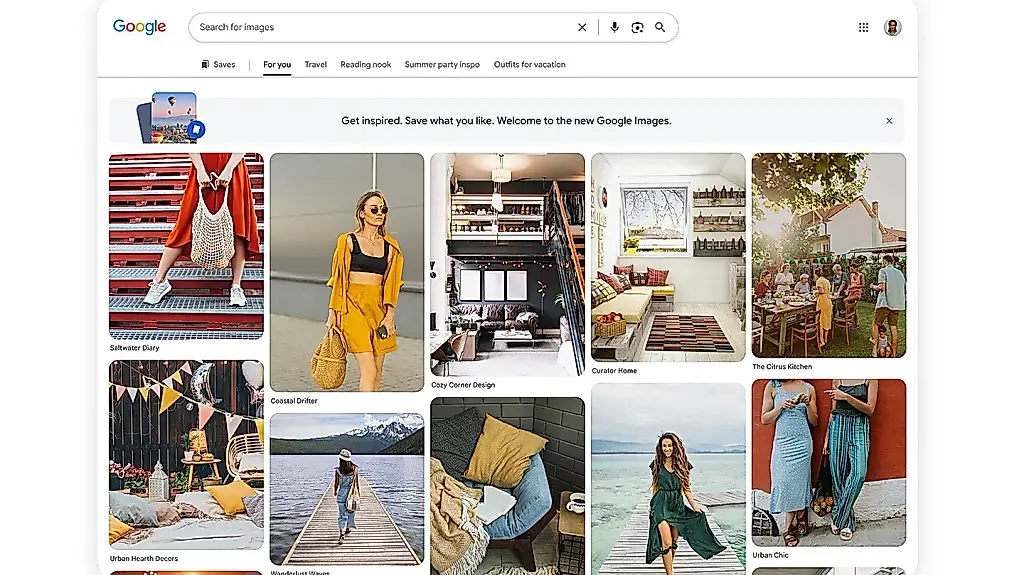The height and width of the screenshot is (575, 1024).
Task: Open the Google apps grid
Action: (x=863, y=27)
